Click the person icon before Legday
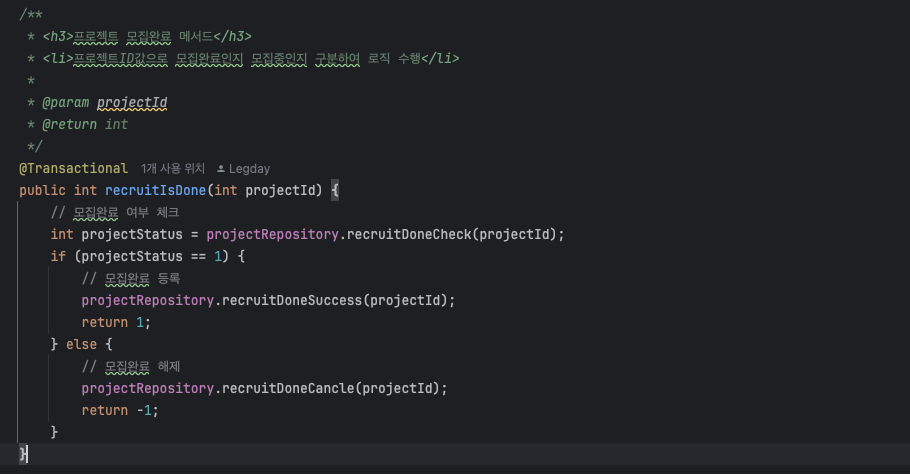 221,169
